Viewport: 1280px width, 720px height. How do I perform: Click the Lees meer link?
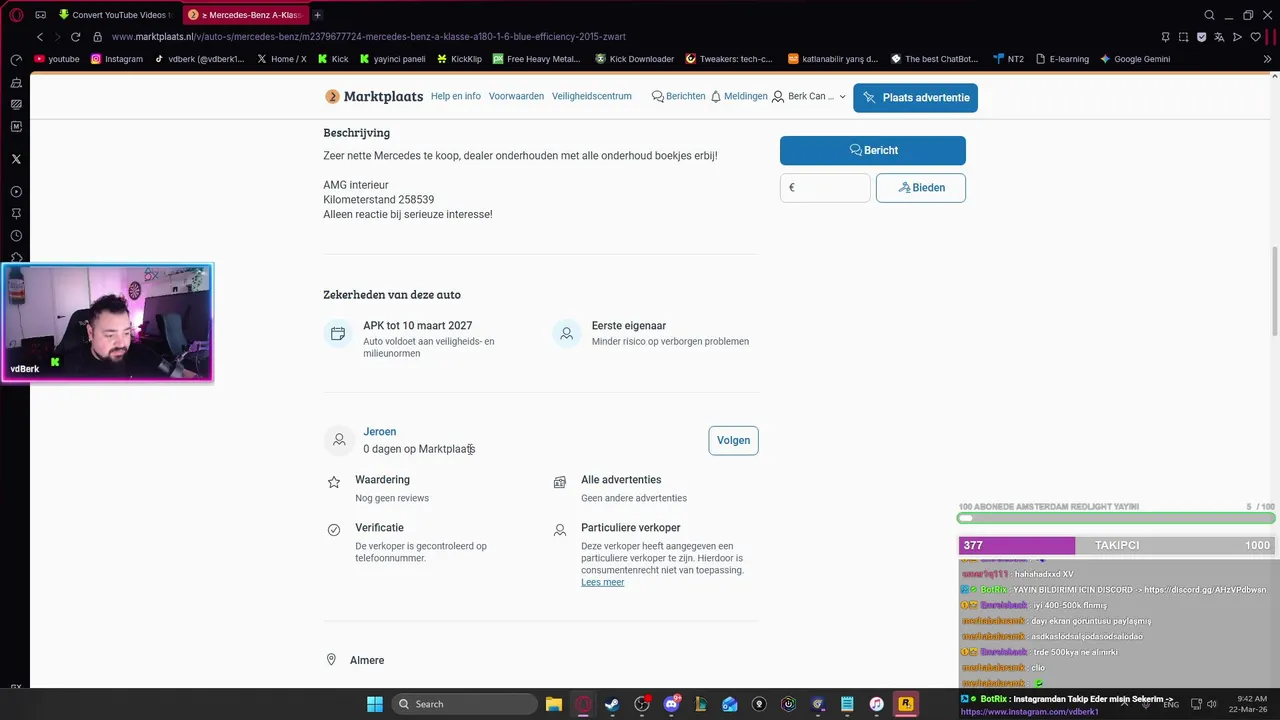pyautogui.click(x=602, y=582)
